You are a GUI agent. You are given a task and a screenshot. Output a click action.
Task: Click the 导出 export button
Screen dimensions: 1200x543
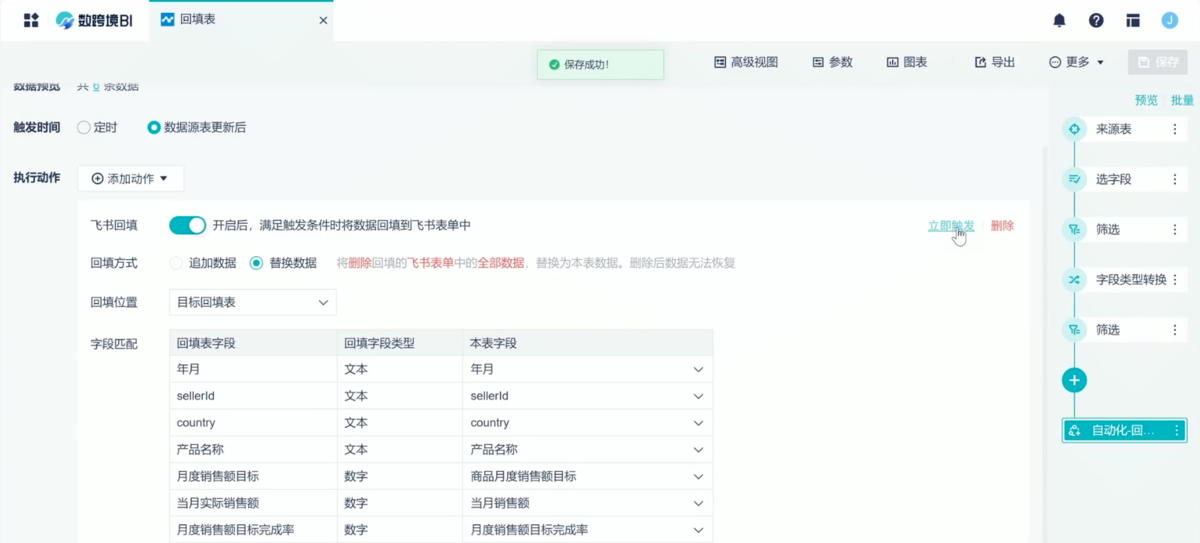pos(995,62)
